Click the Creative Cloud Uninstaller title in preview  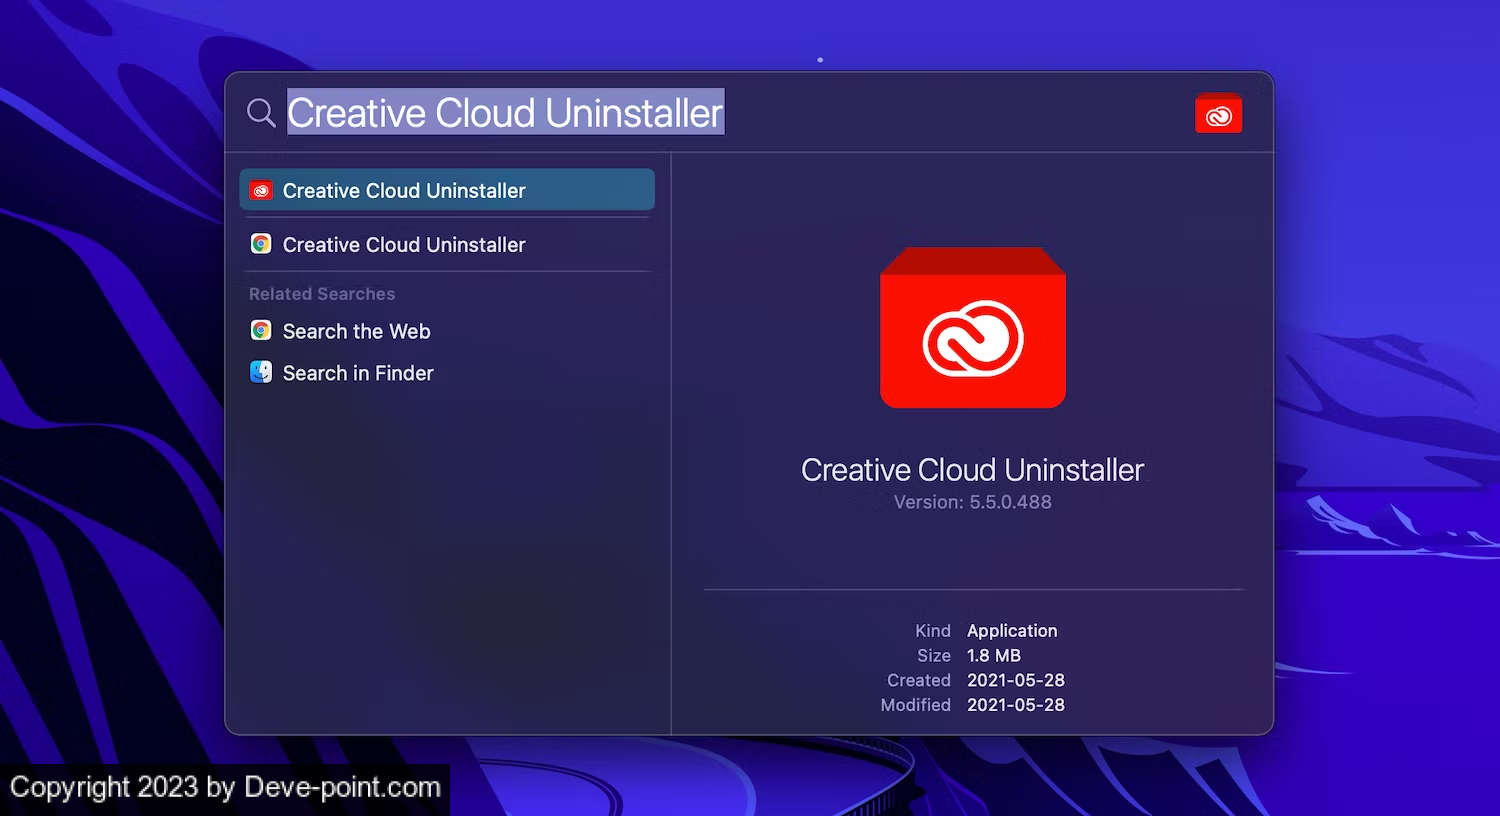(972, 470)
